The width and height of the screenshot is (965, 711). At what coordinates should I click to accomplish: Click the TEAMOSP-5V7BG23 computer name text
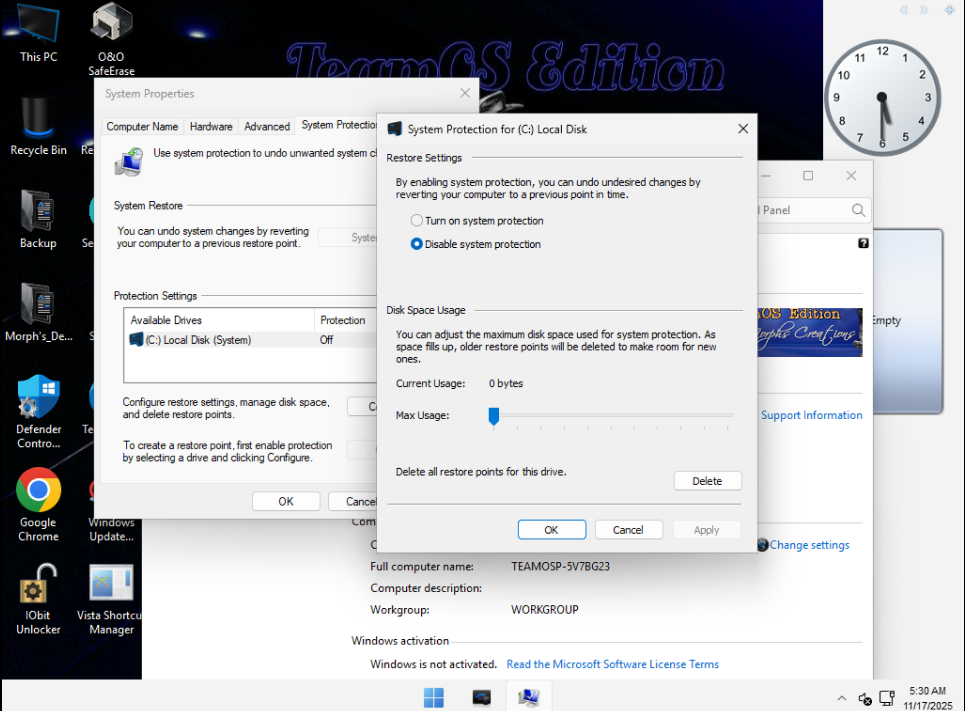click(560, 566)
